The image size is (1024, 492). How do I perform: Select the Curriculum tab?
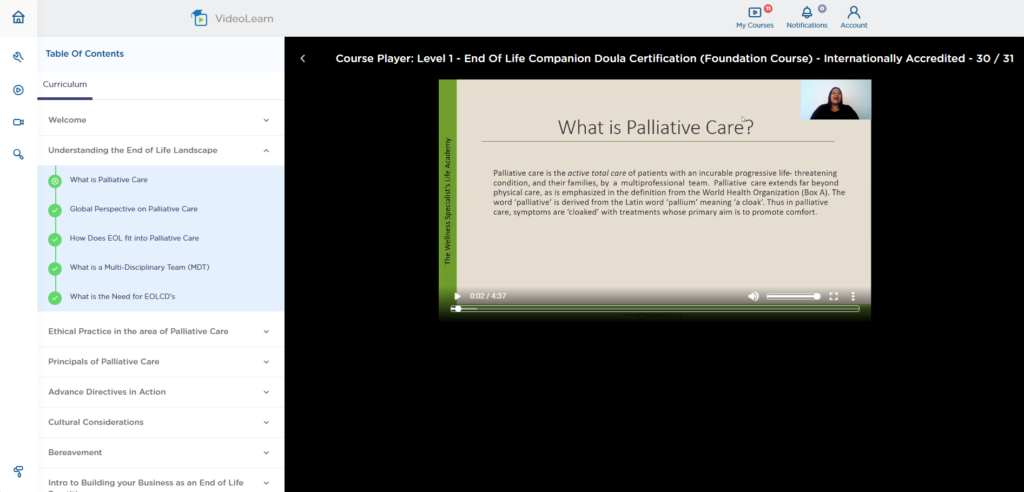tap(65, 84)
